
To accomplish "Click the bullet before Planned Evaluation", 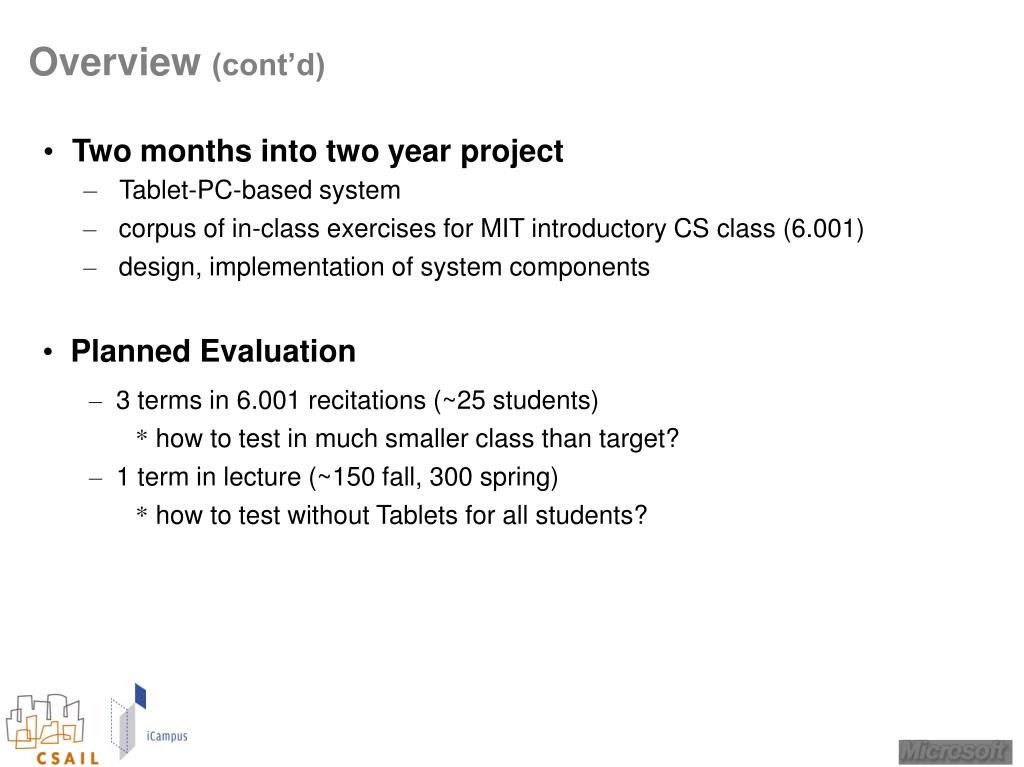I will pyautogui.click(x=48, y=352).
